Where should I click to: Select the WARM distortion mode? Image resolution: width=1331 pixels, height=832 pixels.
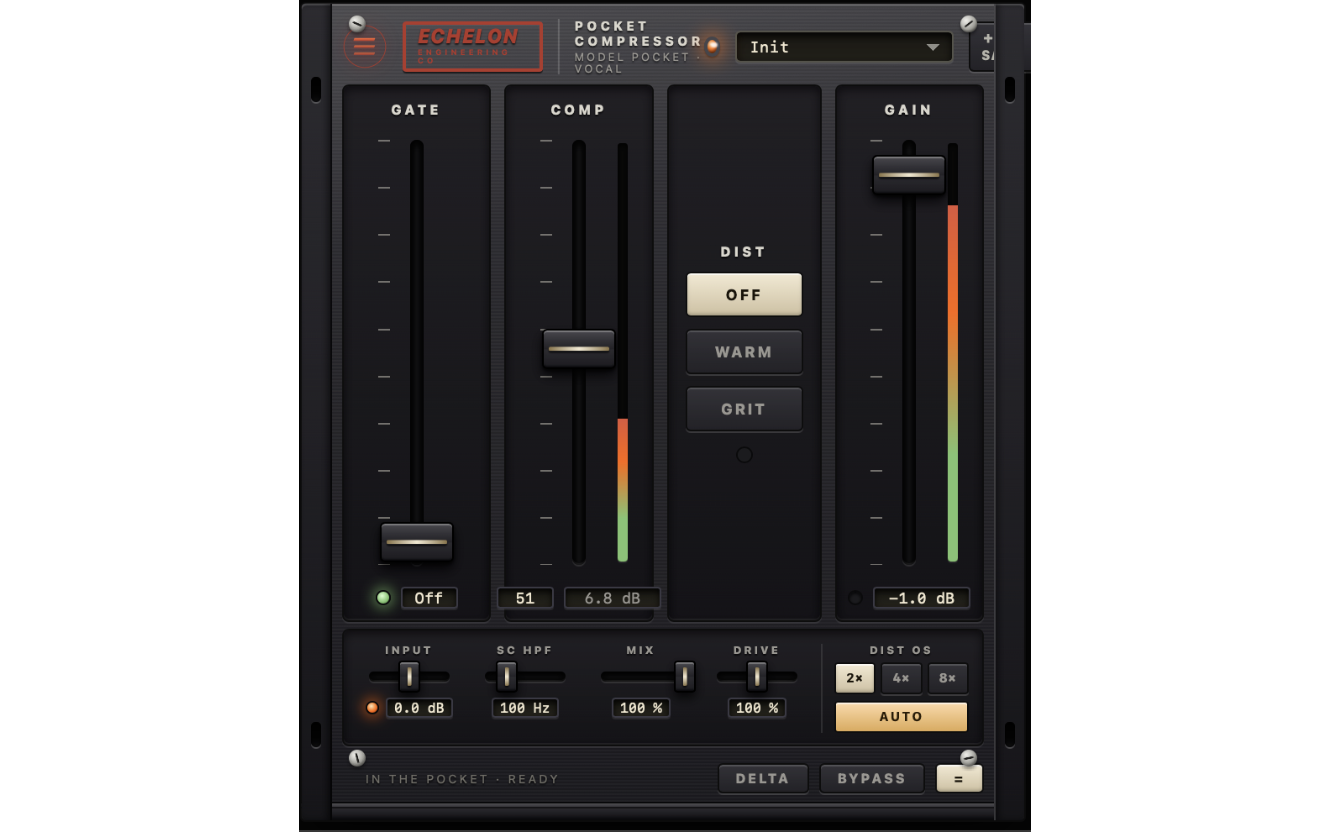744,352
